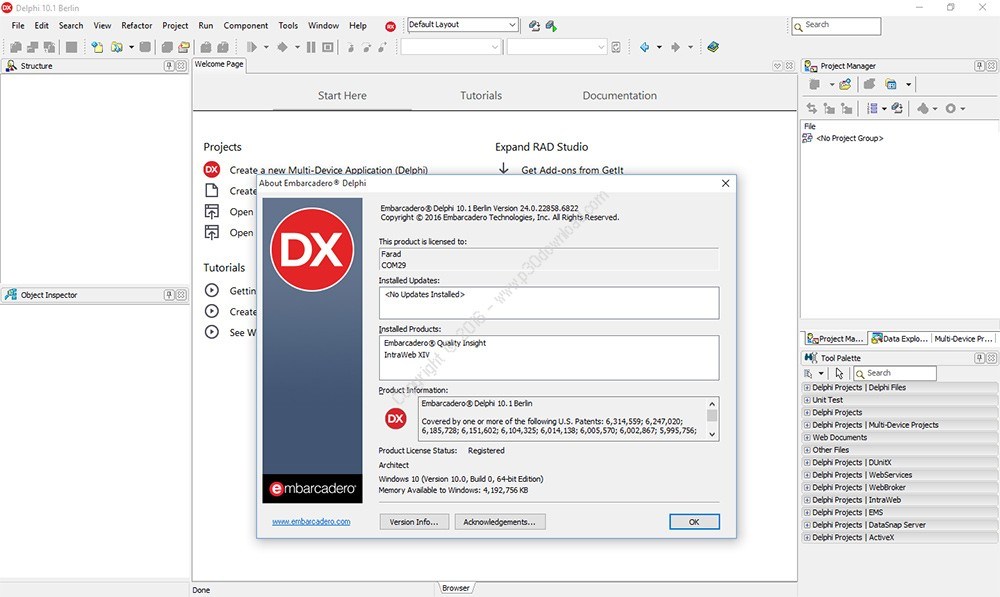
Task: Expand Delphi Projects | DataSnap Server category
Action: pyautogui.click(x=807, y=525)
